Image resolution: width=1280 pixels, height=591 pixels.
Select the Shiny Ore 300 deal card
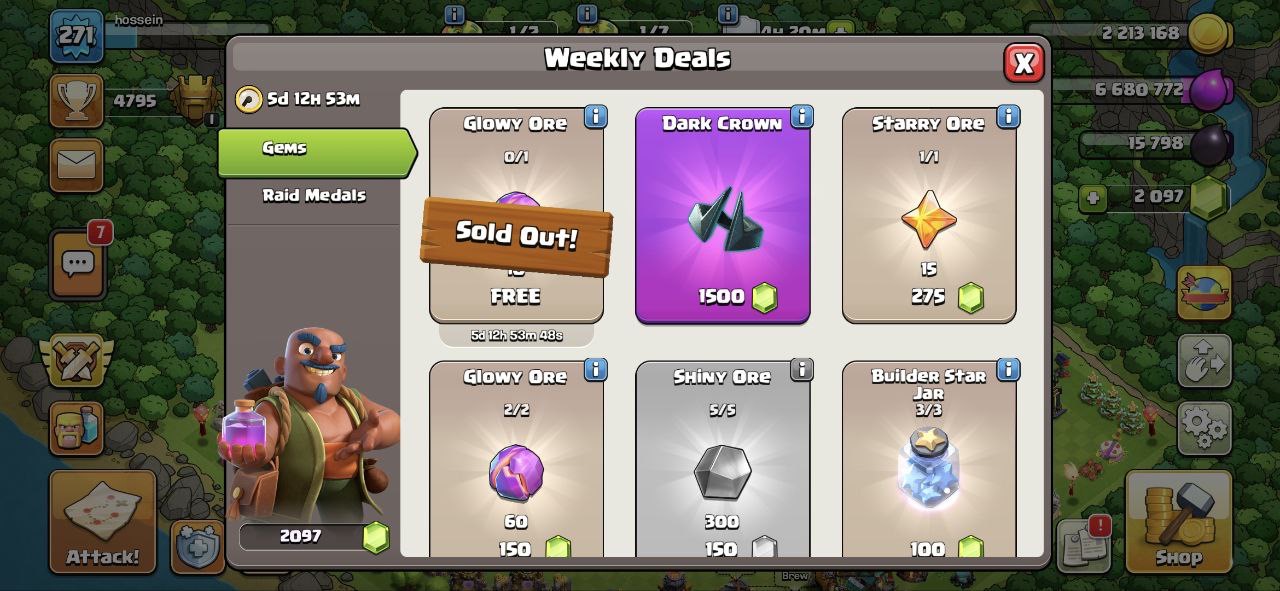[722, 459]
